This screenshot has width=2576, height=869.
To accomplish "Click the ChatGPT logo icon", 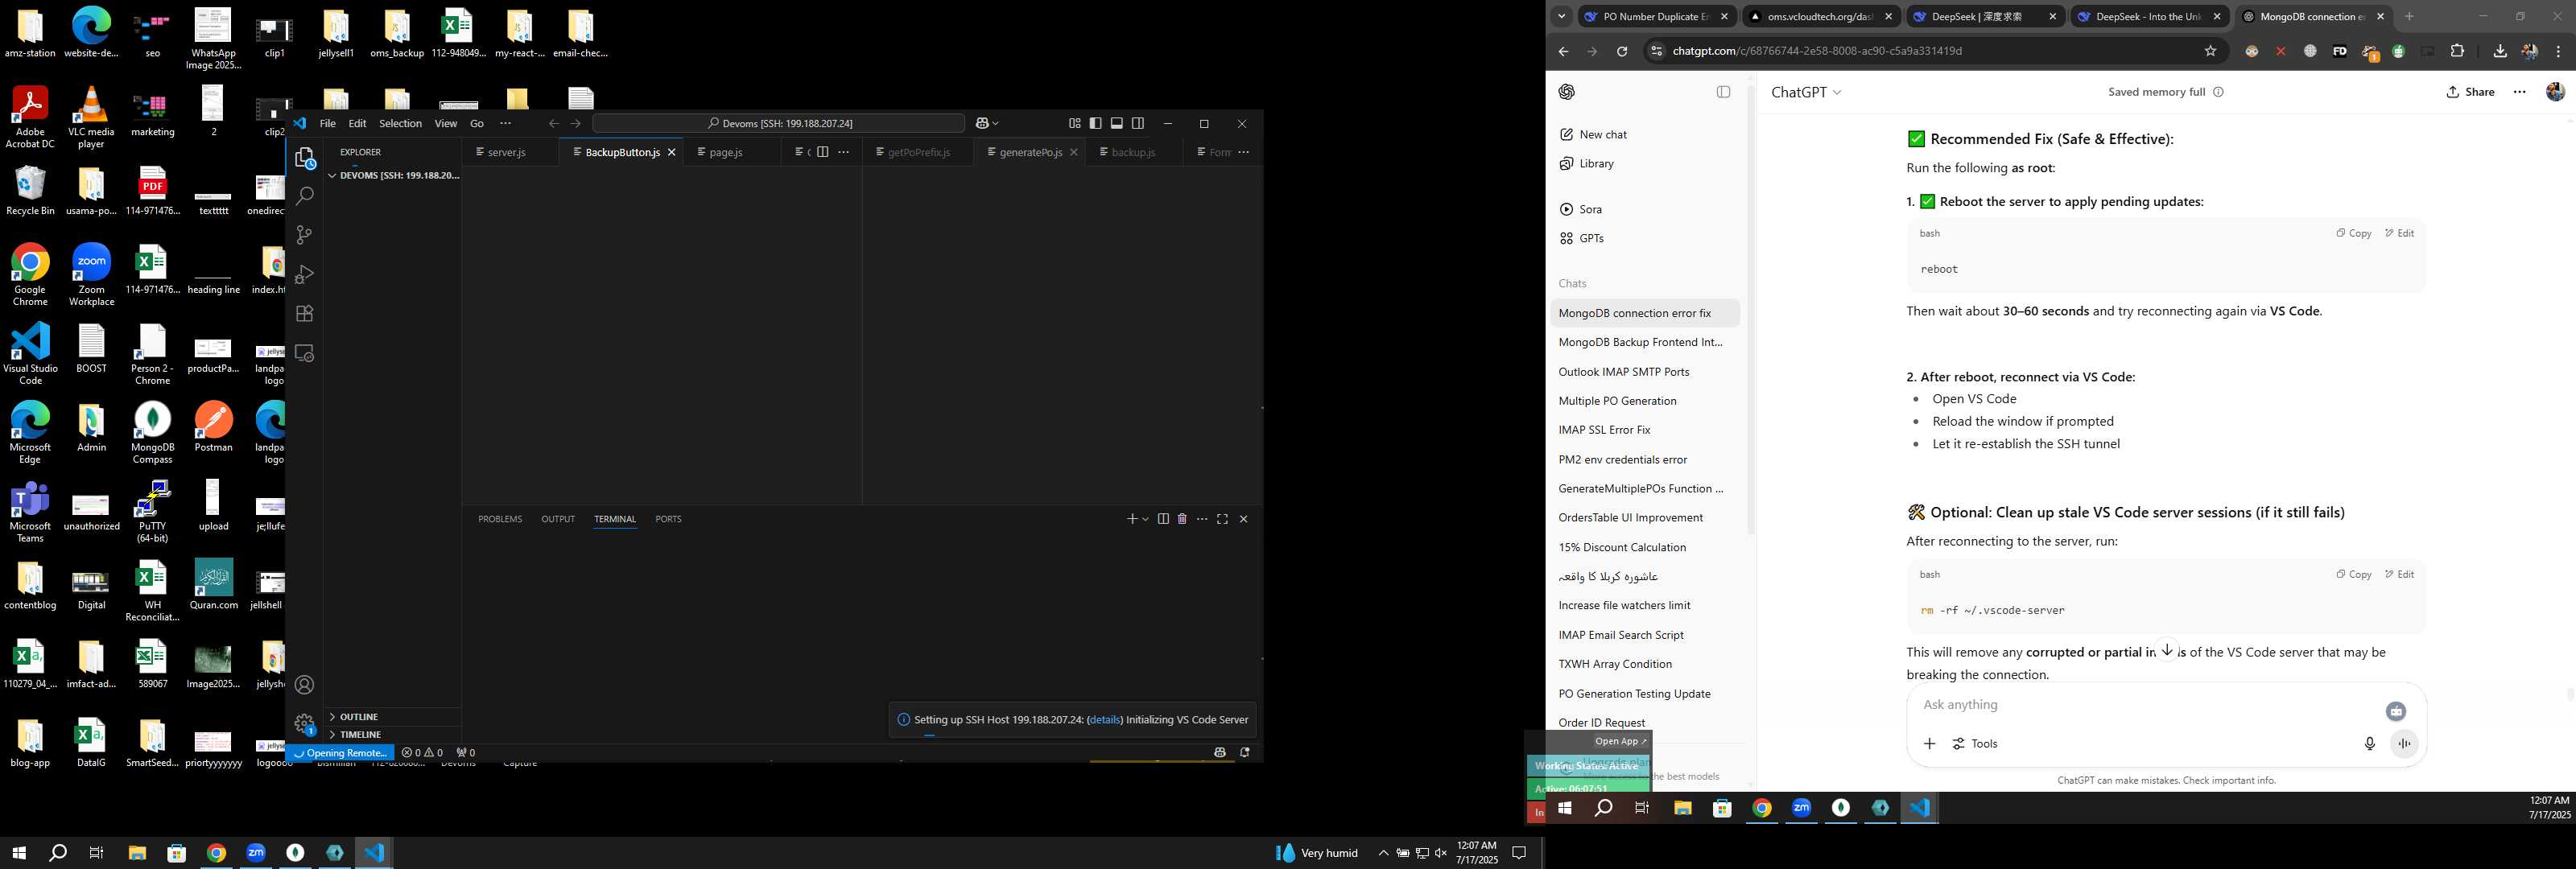I will point(1567,92).
